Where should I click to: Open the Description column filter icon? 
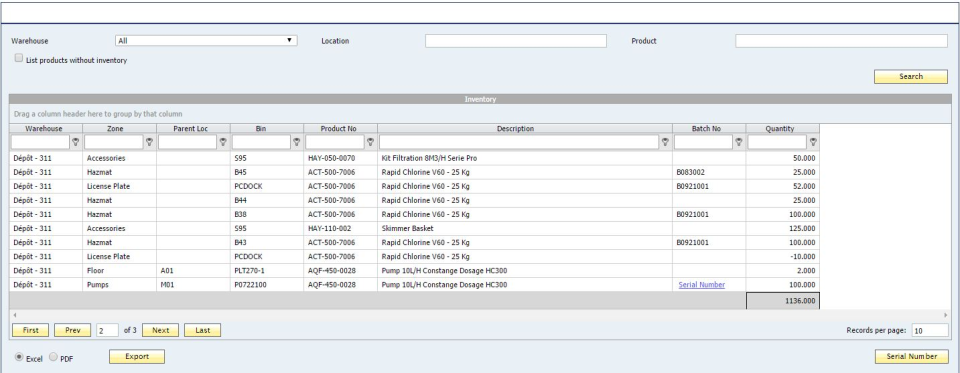tap(665, 141)
